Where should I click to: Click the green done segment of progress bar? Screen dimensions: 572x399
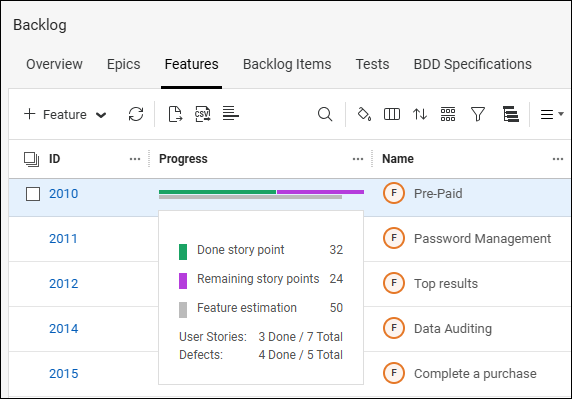(217, 192)
